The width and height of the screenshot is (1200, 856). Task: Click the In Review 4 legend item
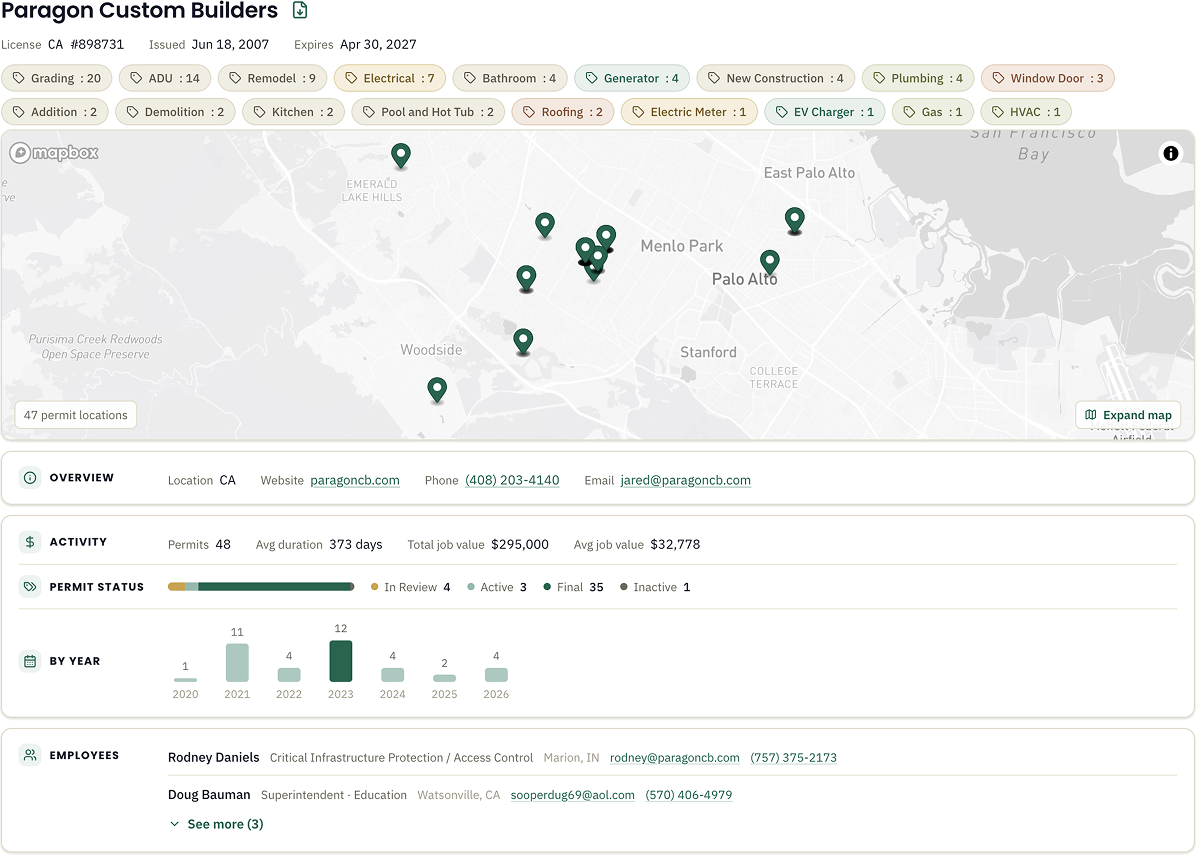411,587
